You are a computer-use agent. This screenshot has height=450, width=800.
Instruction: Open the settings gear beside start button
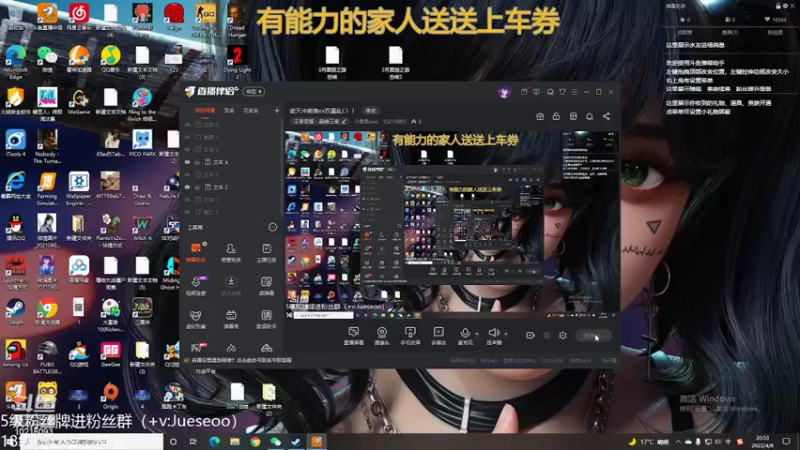(x=563, y=335)
